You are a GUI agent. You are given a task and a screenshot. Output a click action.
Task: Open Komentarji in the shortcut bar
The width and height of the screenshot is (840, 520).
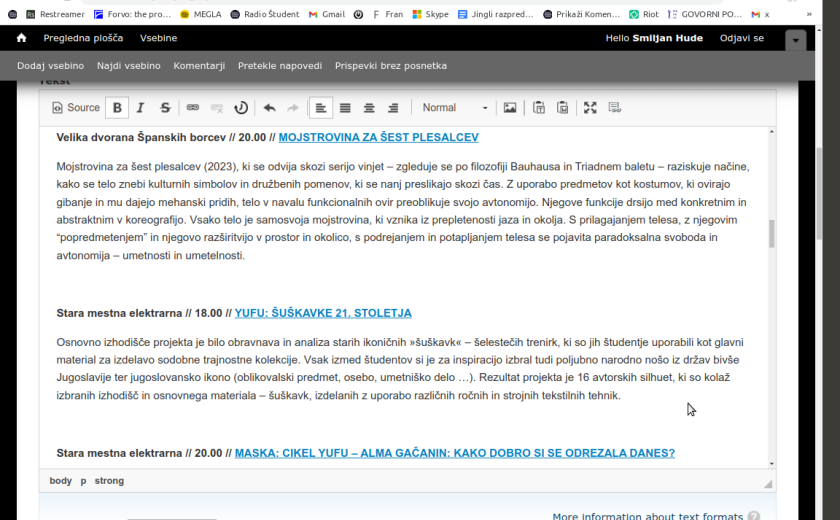tap(199, 66)
